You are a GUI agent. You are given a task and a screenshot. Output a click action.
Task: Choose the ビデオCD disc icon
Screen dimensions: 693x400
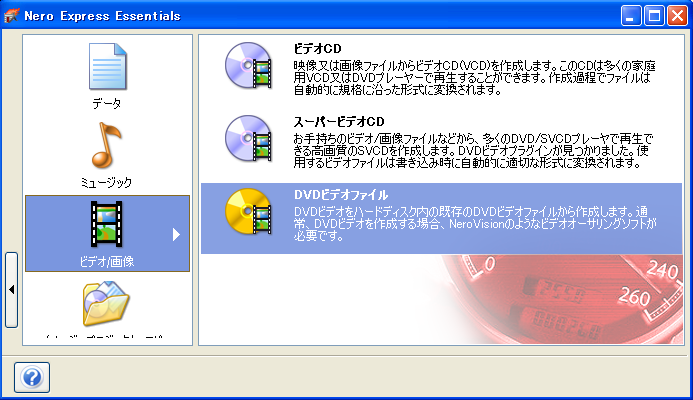click(247, 66)
